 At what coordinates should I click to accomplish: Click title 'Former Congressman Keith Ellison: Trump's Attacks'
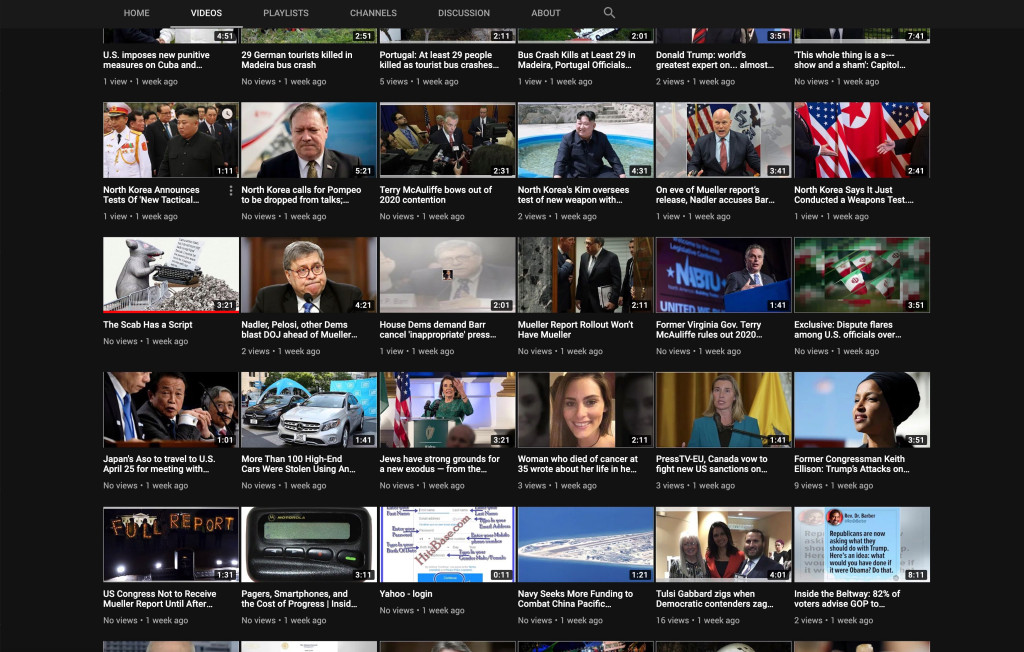[x=852, y=464]
